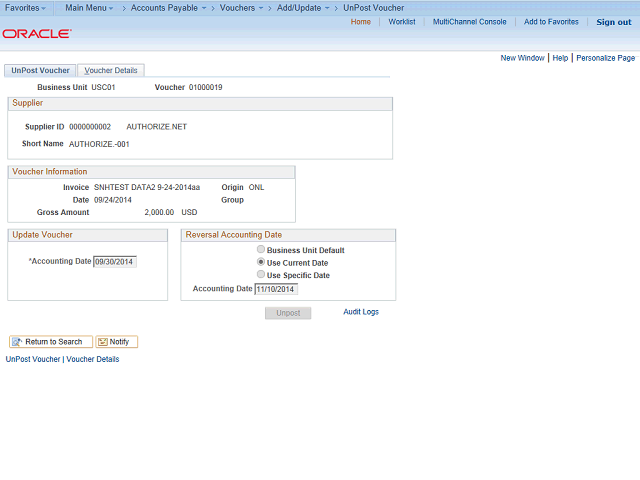Image resolution: width=640 pixels, height=480 pixels.
Task: Open MultiChannel Console
Action: coord(469,22)
